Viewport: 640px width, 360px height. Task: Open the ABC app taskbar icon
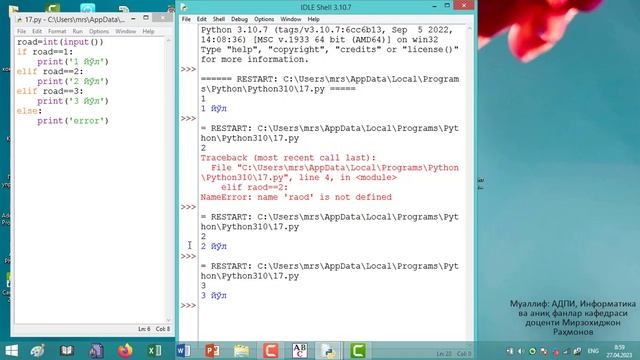click(300, 351)
